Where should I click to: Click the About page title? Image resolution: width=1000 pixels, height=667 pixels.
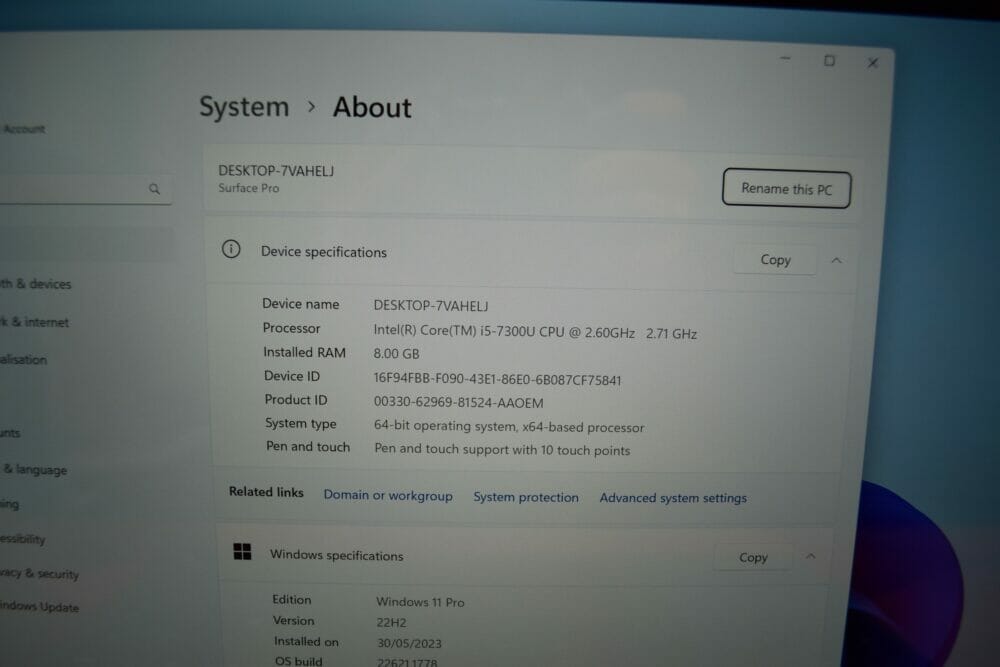pyautogui.click(x=372, y=107)
